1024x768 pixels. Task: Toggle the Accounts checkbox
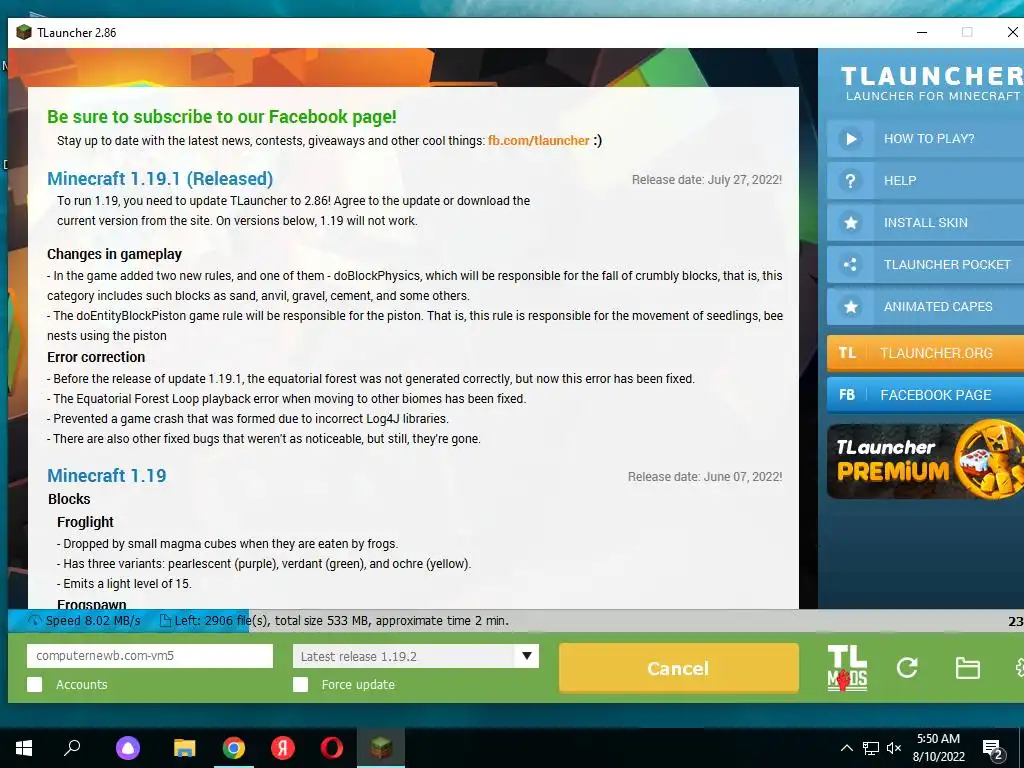click(x=35, y=684)
